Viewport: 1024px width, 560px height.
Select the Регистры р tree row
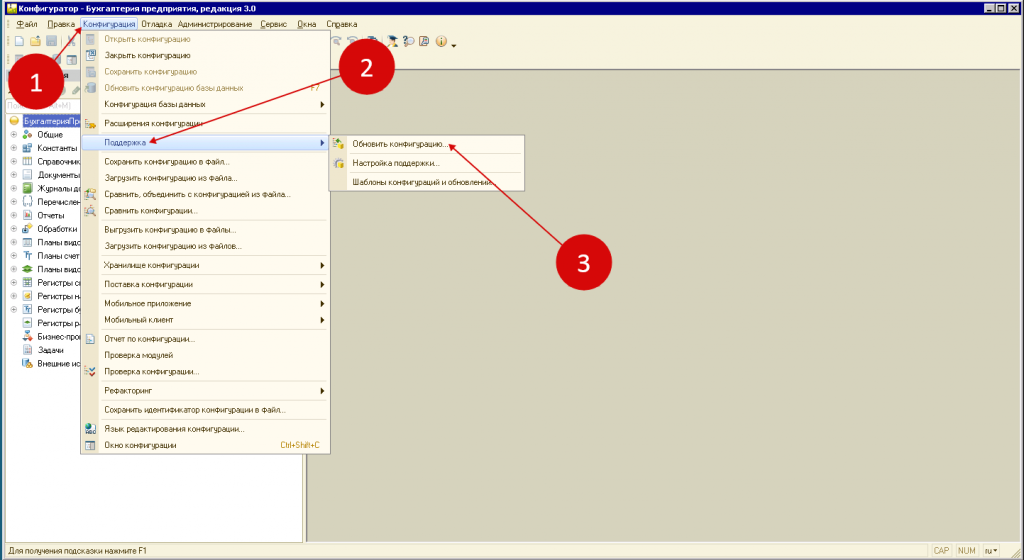[x=58, y=323]
